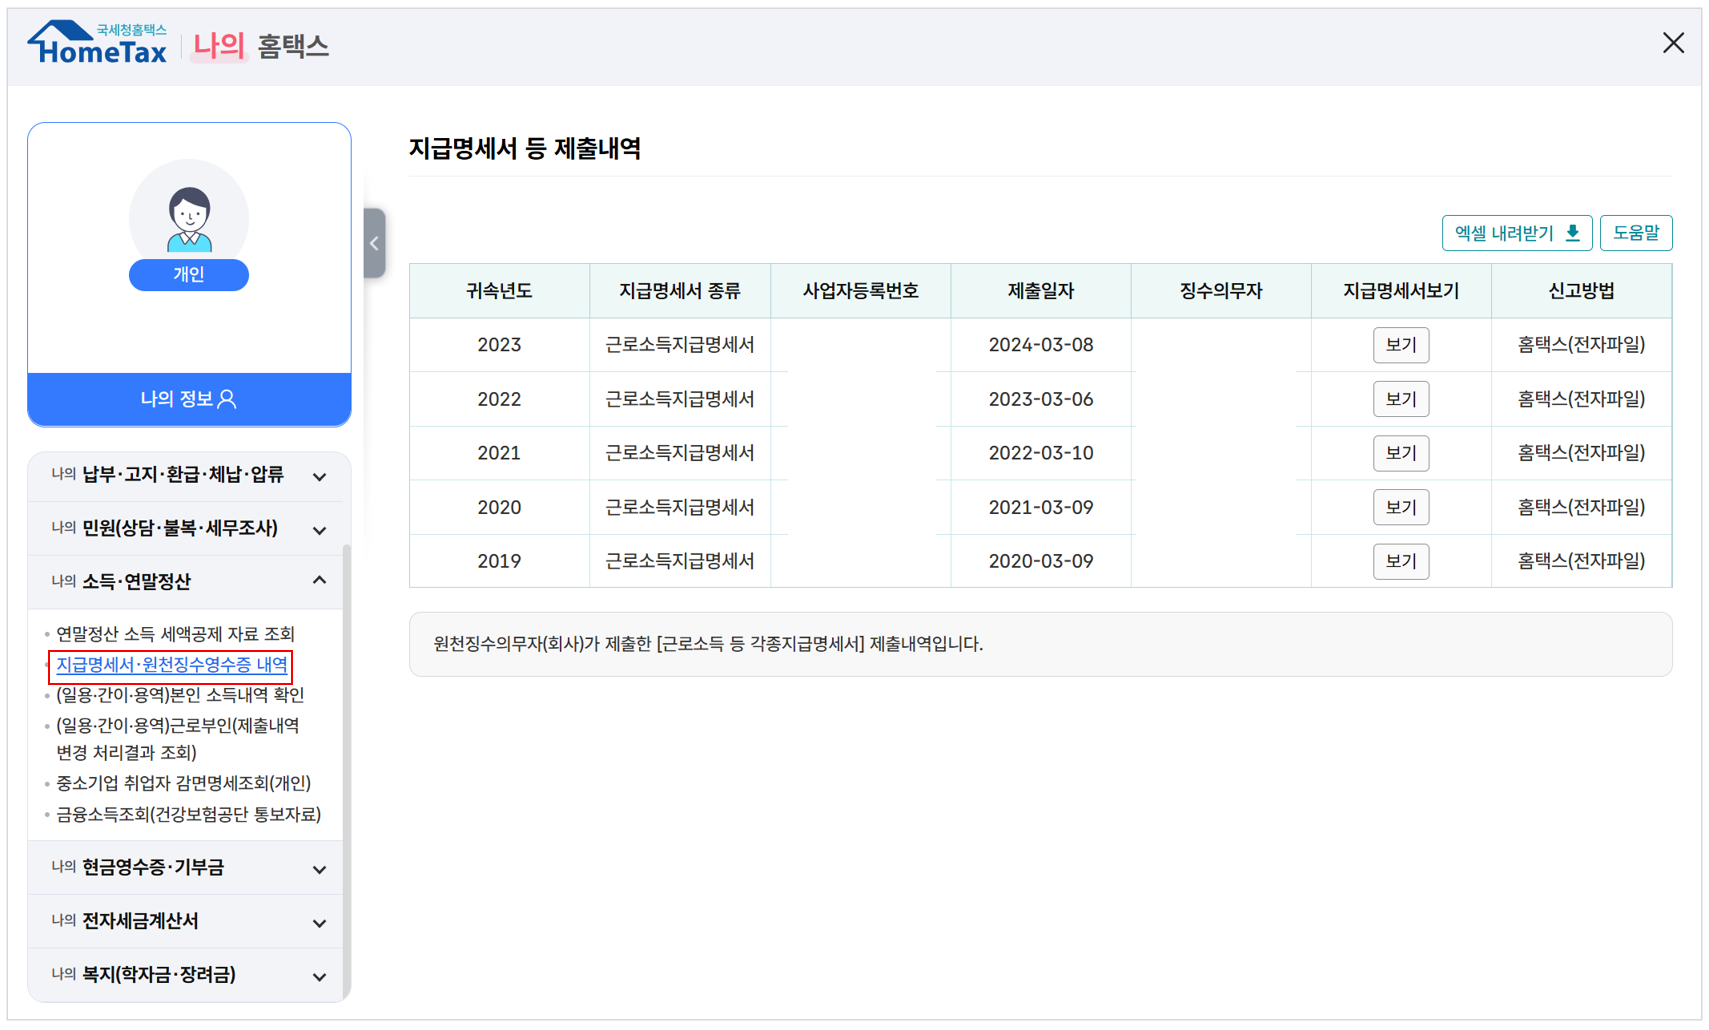Screen dimensions: 1709x1030
Task: Select 지급명세서·원천징수영수증 내역 menu link
Action: (170, 664)
